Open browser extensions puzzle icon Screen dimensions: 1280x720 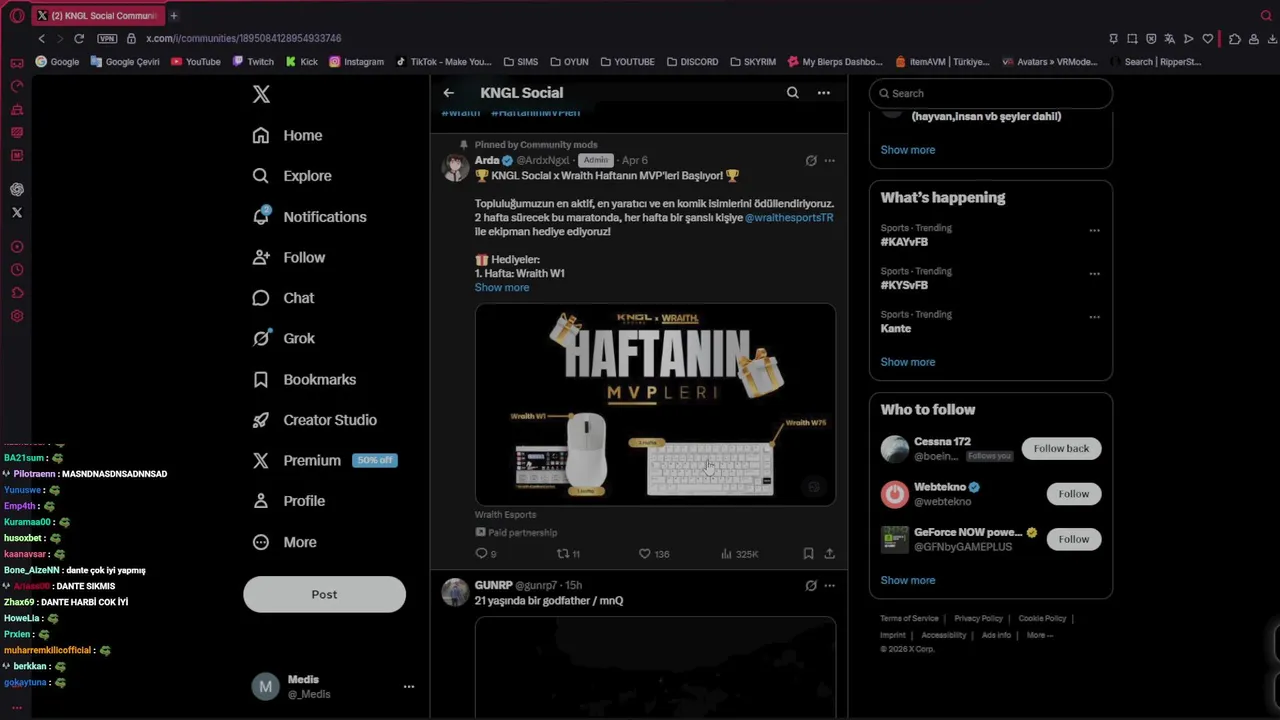tap(1235, 39)
